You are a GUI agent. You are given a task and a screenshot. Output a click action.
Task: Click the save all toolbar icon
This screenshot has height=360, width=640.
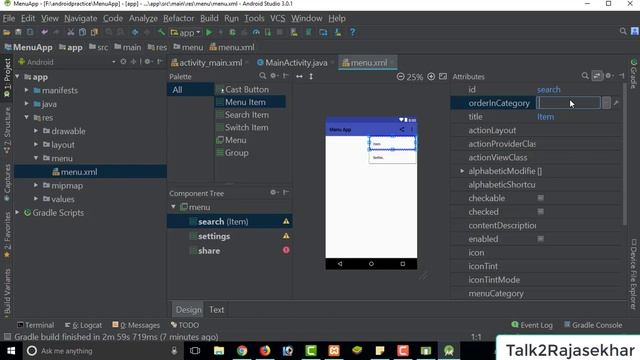pos(18,32)
